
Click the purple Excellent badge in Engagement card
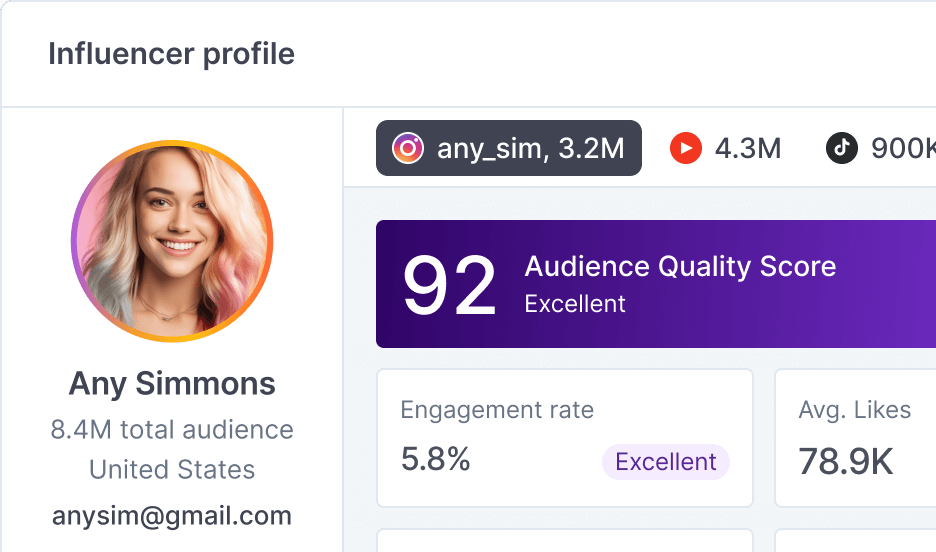pos(665,462)
